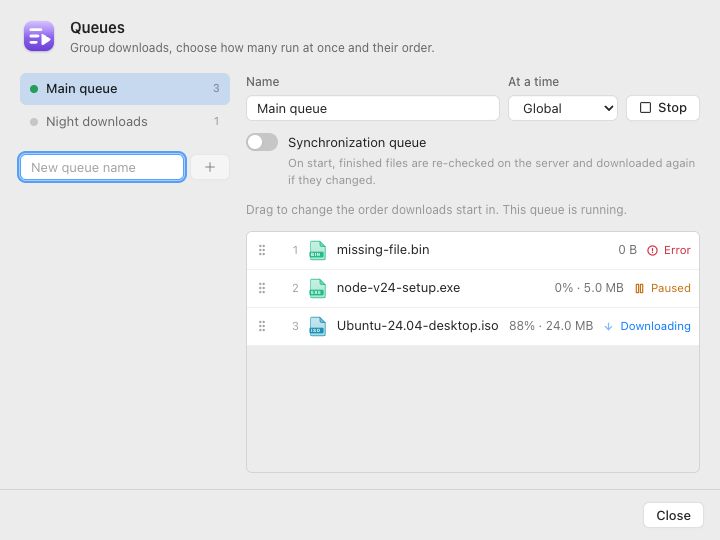Click the count 3 badge on Main queue
Screen dimensions: 720x540
(216, 89)
